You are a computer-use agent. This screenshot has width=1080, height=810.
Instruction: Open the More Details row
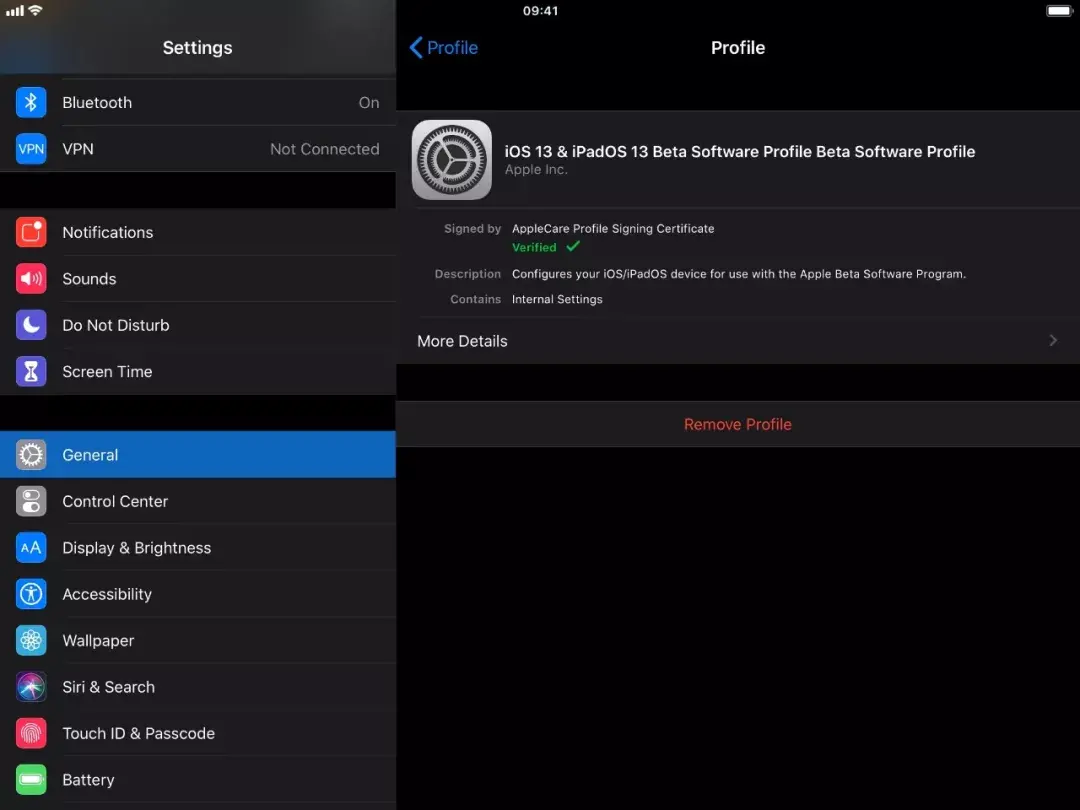point(738,340)
